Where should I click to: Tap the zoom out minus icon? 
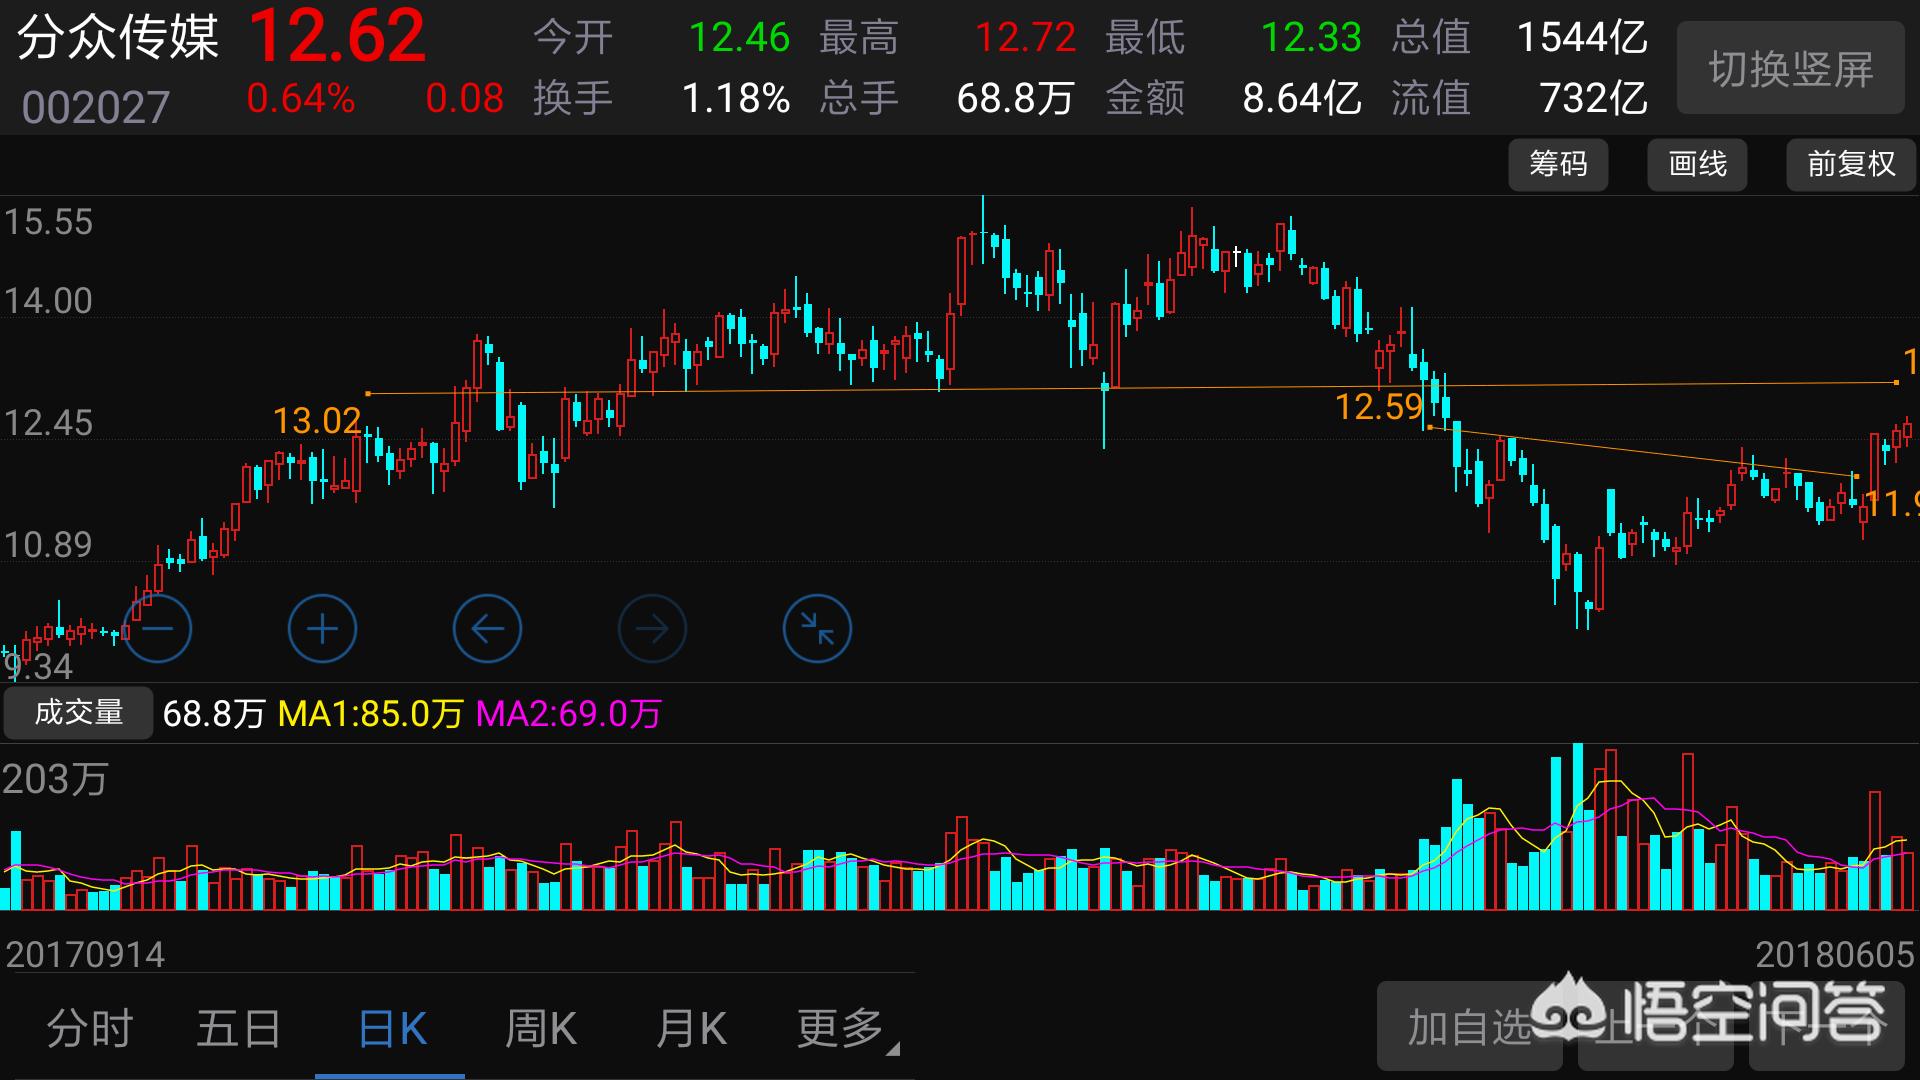coord(157,629)
